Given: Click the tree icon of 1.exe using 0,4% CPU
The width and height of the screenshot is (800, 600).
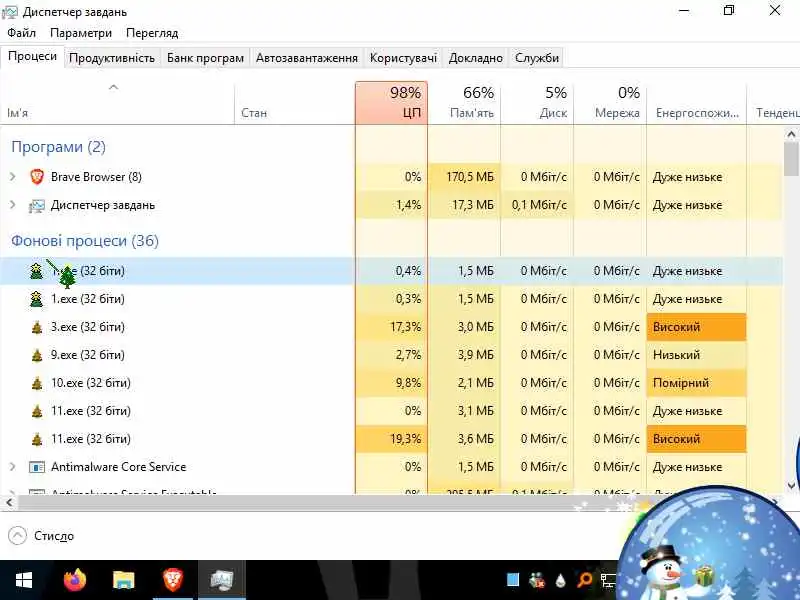Looking at the screenshot, I should pos(36,271).
